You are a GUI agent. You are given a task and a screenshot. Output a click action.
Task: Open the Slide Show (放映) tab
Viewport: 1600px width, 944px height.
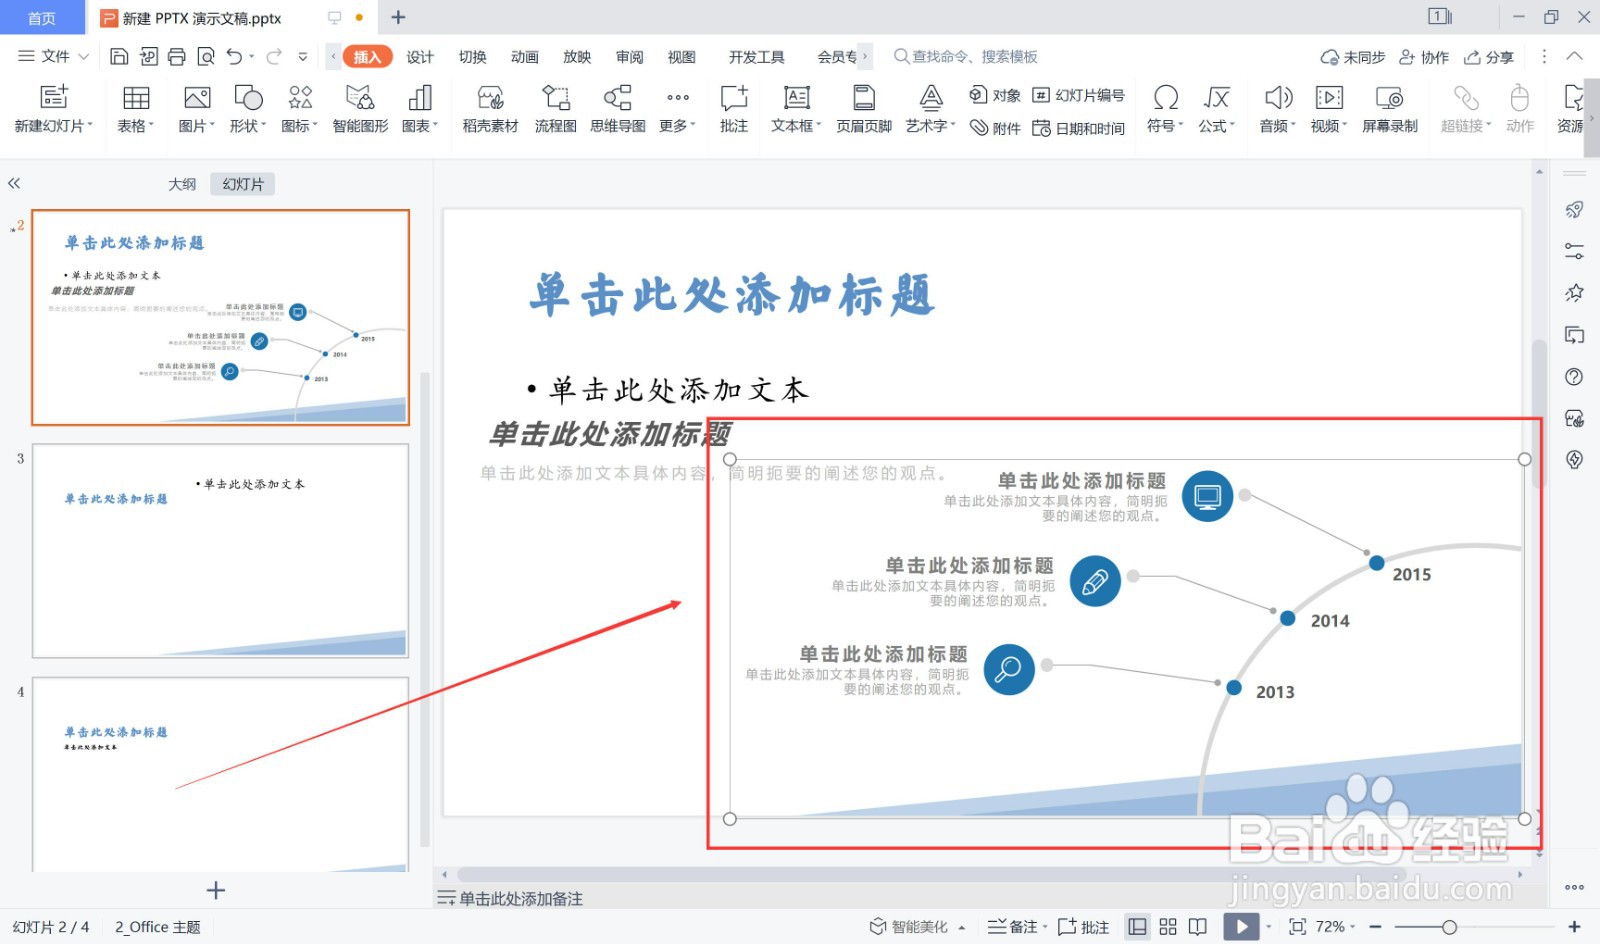tap(577, 57)
